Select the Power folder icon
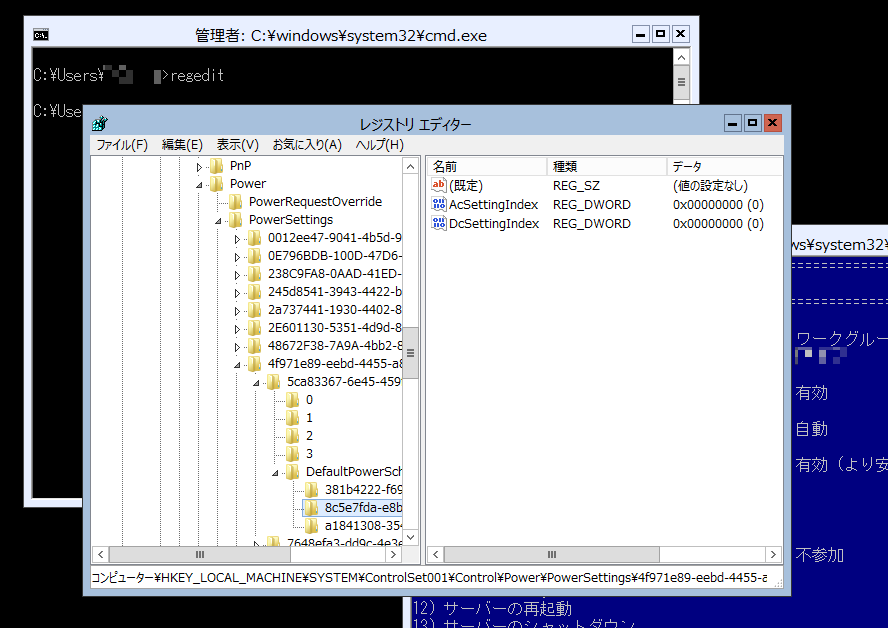This screenshot has width=888, height=628. (x=216, y=183)
